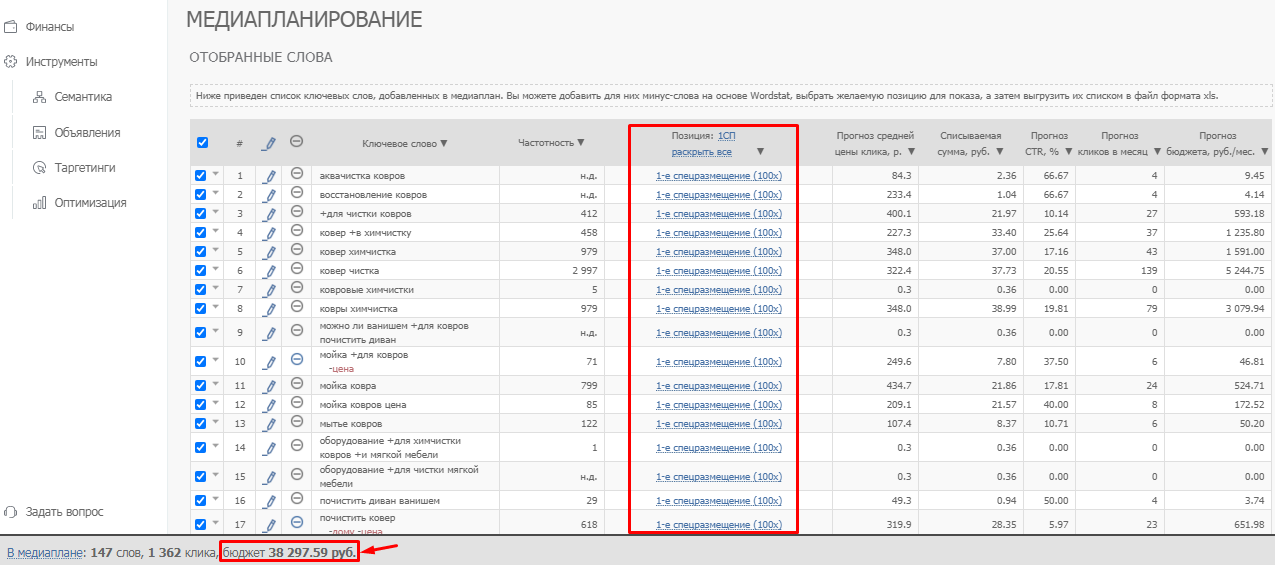Sort by the Частотность column arrow
This screenshot has height=565, width=1275.
click(x=581, y=143)
